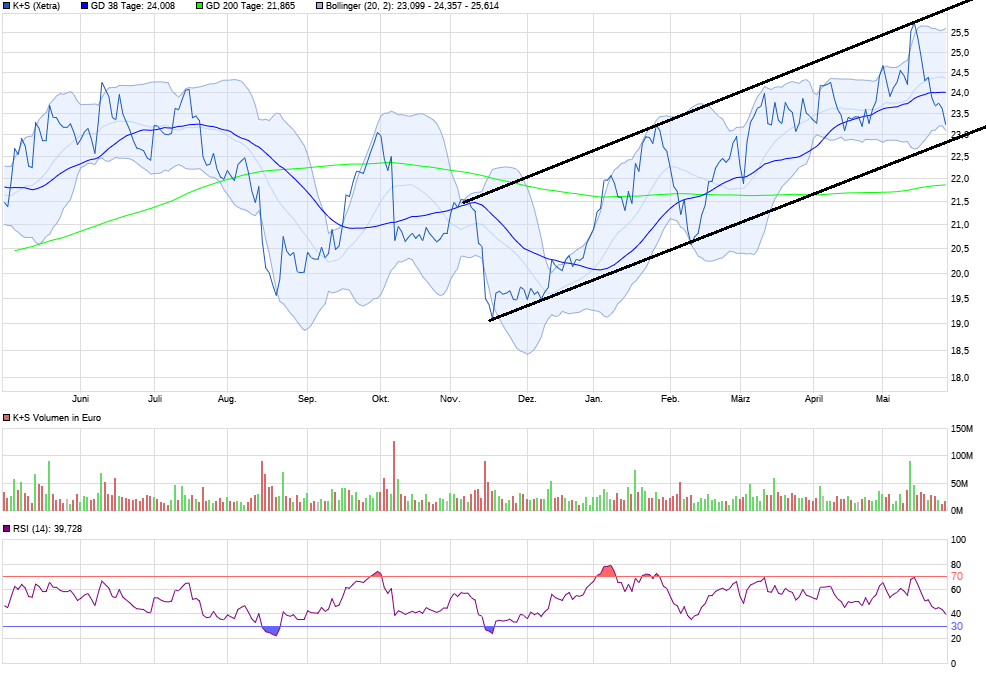The width and height of the screenshot is (986, 673).
Task: Click the tall green volume bar in May
Action: click(x=909, y=486)
